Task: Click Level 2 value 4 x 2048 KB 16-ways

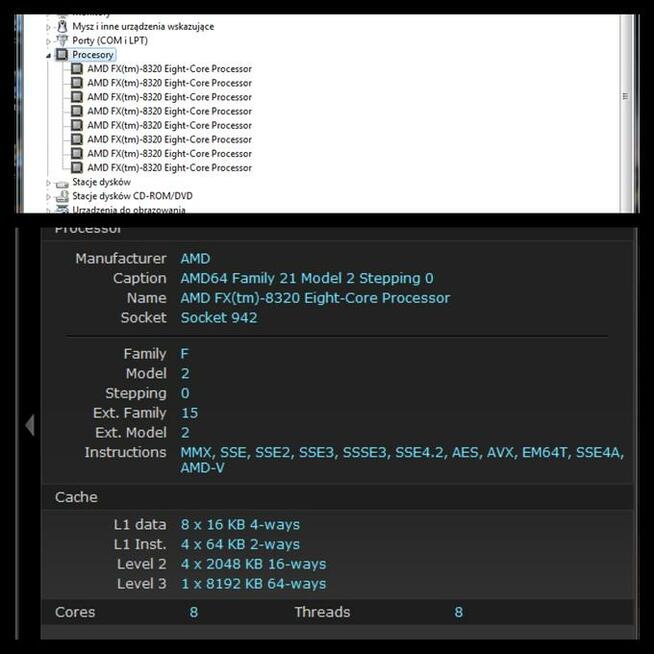Action: pos(254,564)
